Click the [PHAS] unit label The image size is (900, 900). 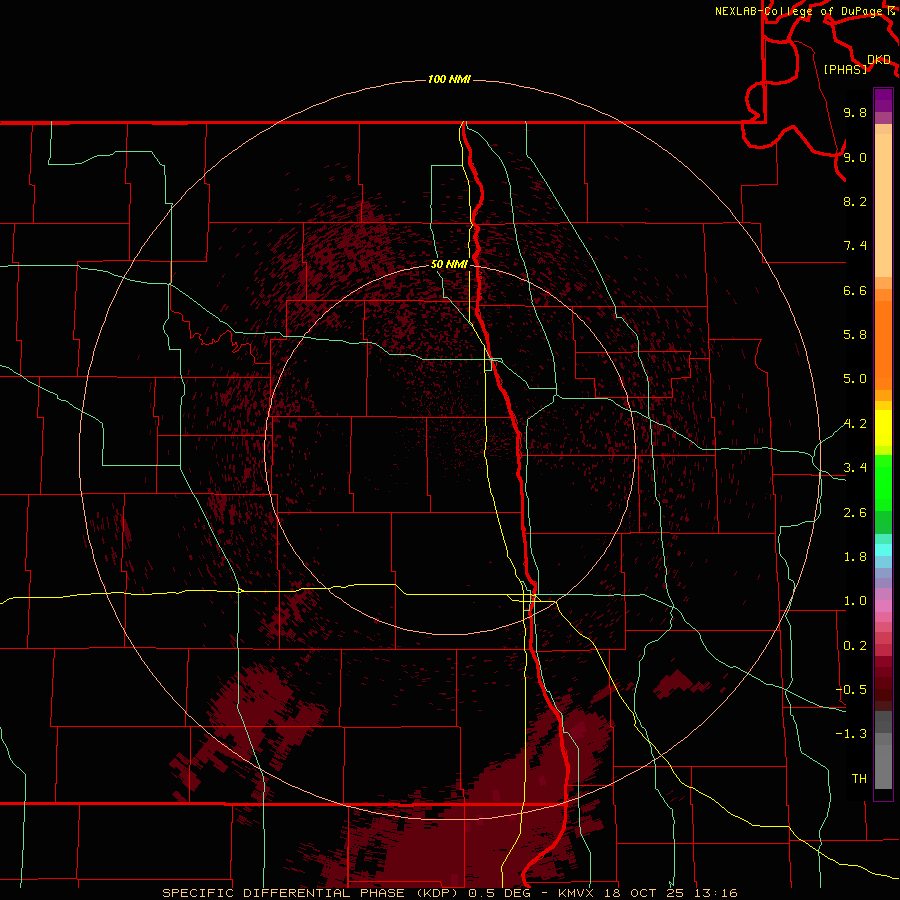[845, 69]
